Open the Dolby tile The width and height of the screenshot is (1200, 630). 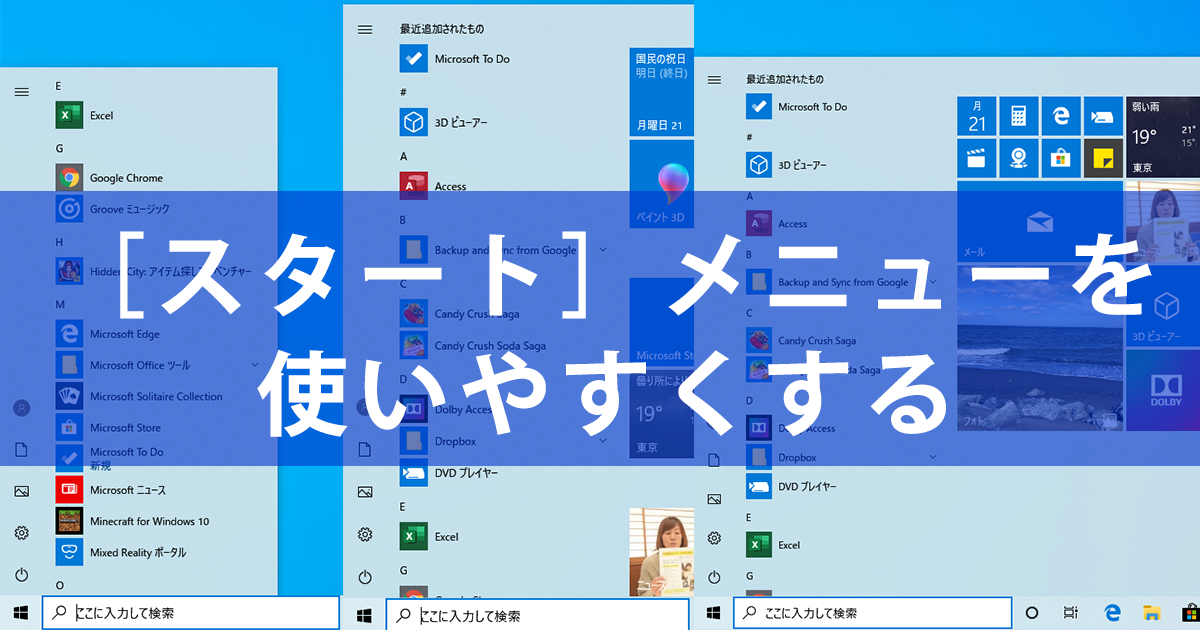pyautogui.click(x=1163, y=390)
